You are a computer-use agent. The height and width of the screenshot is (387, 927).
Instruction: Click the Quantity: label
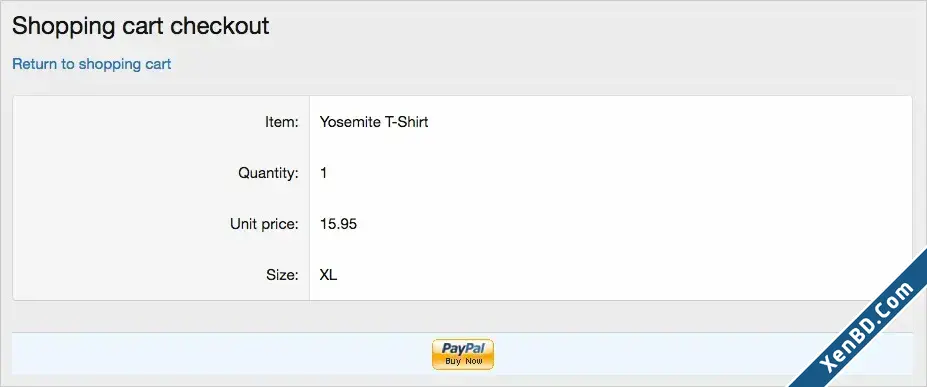268,174
